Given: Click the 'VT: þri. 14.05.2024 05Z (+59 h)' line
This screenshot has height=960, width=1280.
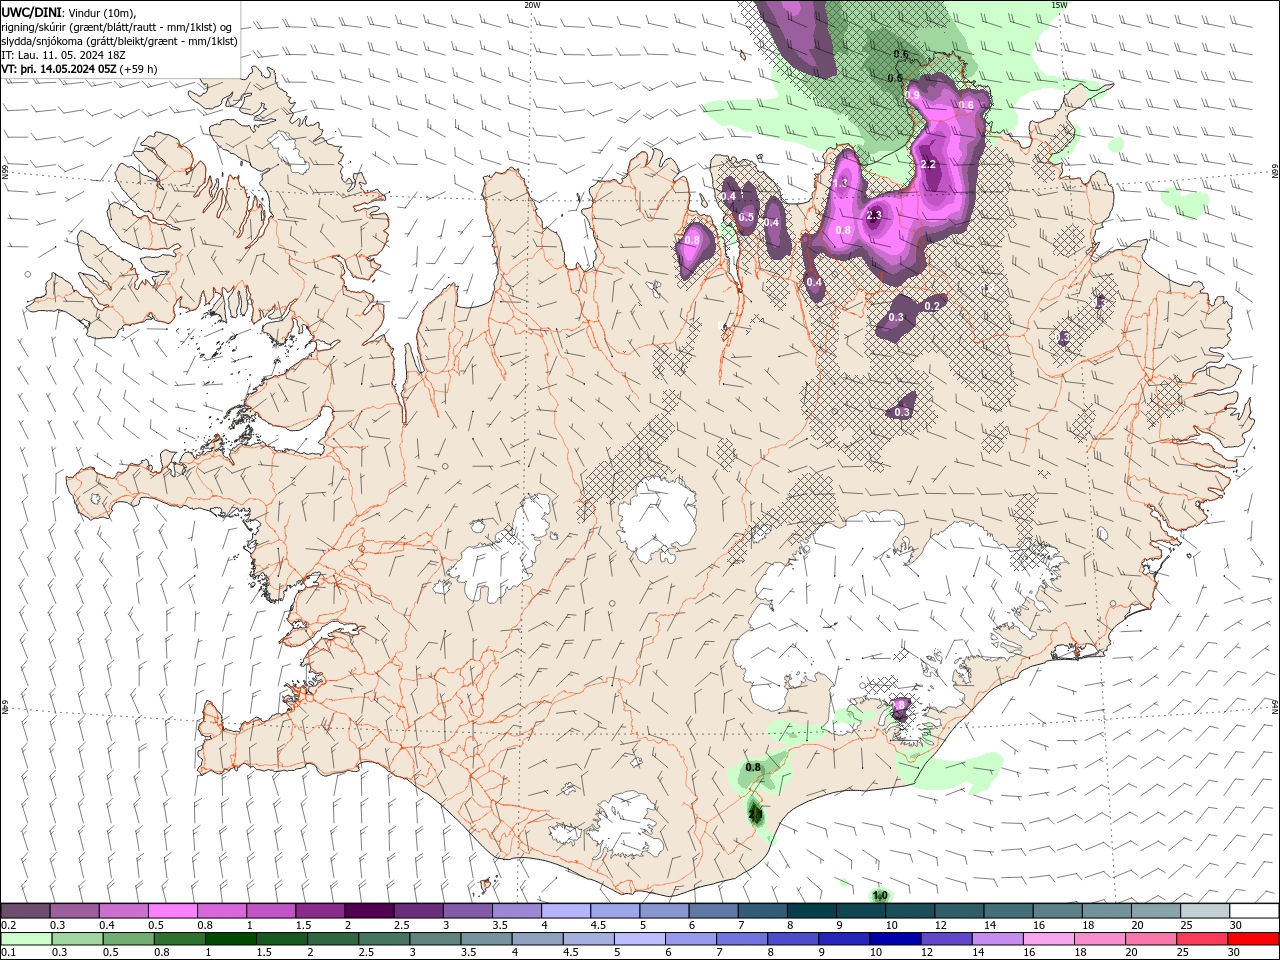Looking at the screenshot, I should (x=80, y=69).
